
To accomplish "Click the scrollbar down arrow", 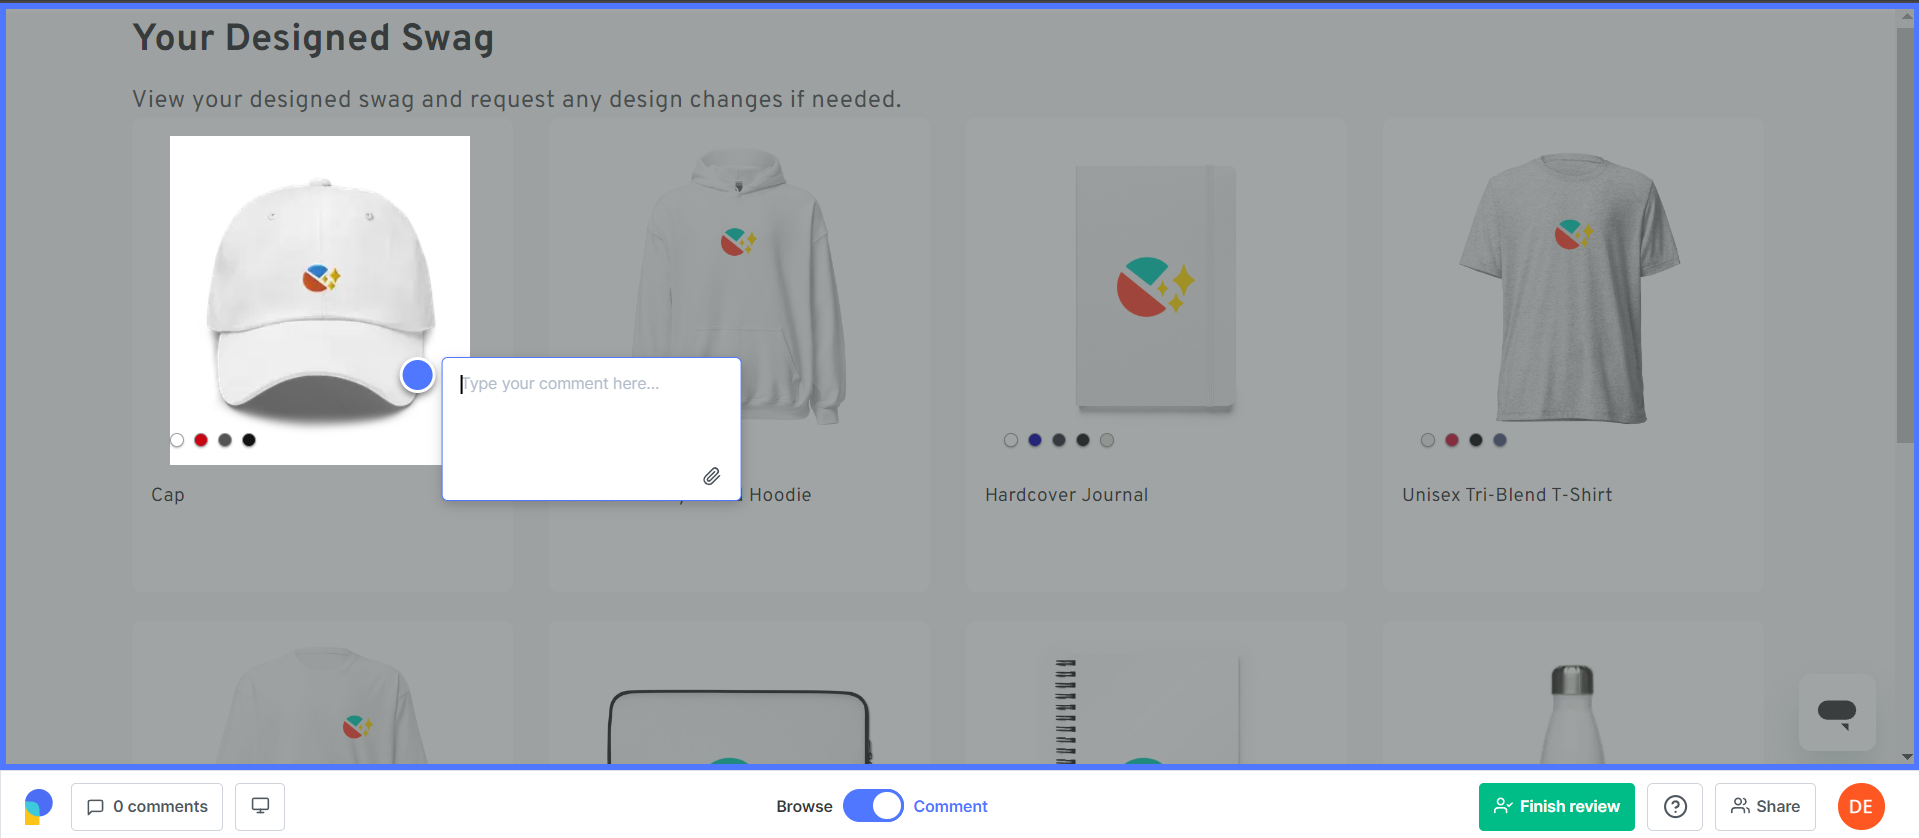I will coord(1906,757).
